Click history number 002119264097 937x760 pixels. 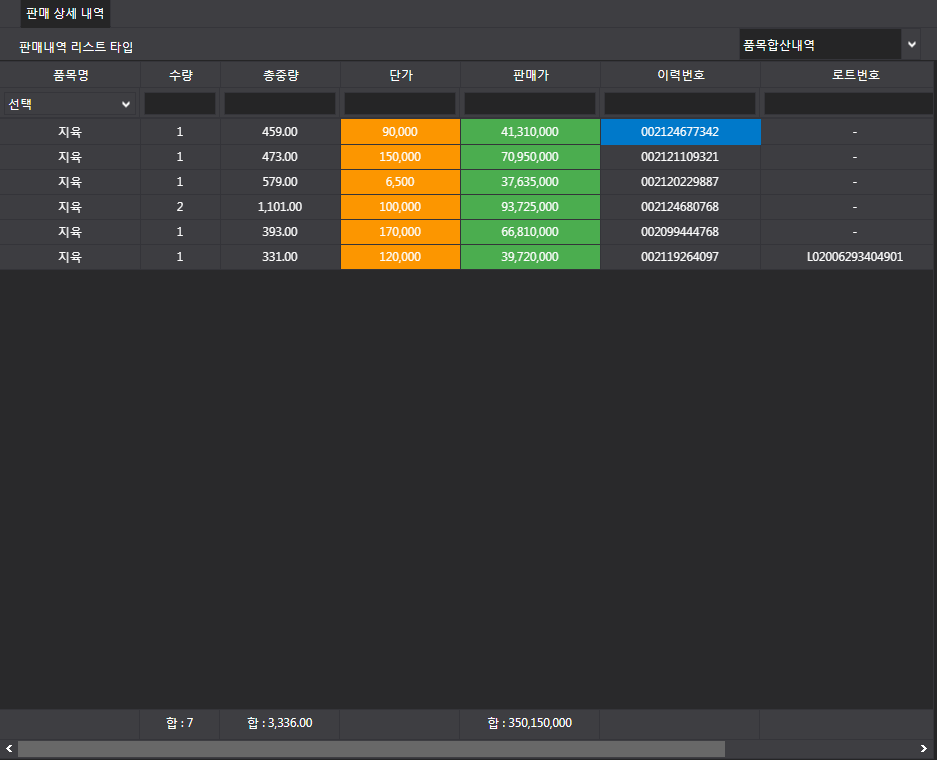point(681,257)
